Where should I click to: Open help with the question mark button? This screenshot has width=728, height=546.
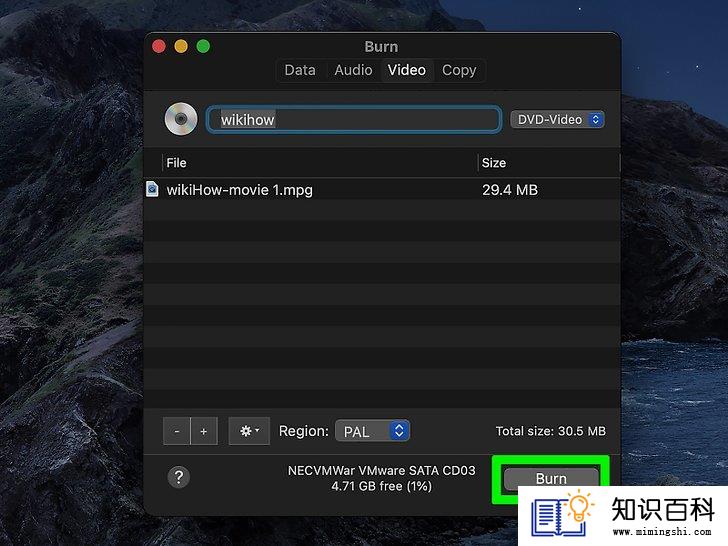point(179,477)
